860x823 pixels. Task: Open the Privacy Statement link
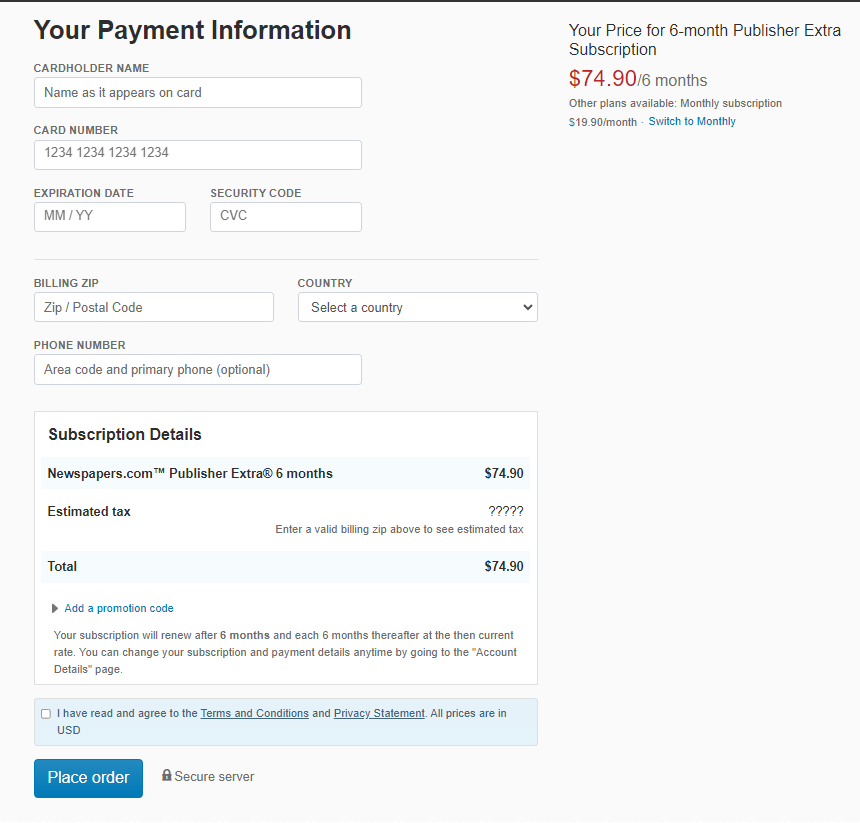click(379, 713)
